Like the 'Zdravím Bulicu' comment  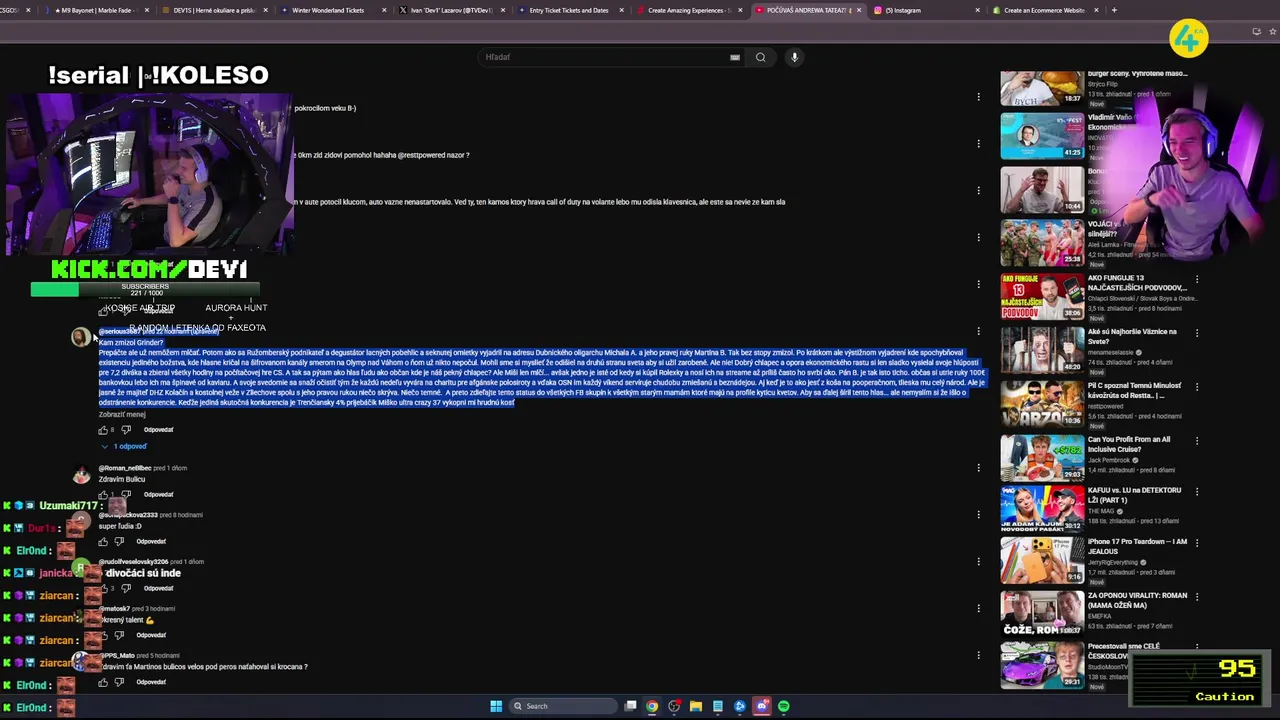click(103, 495)
